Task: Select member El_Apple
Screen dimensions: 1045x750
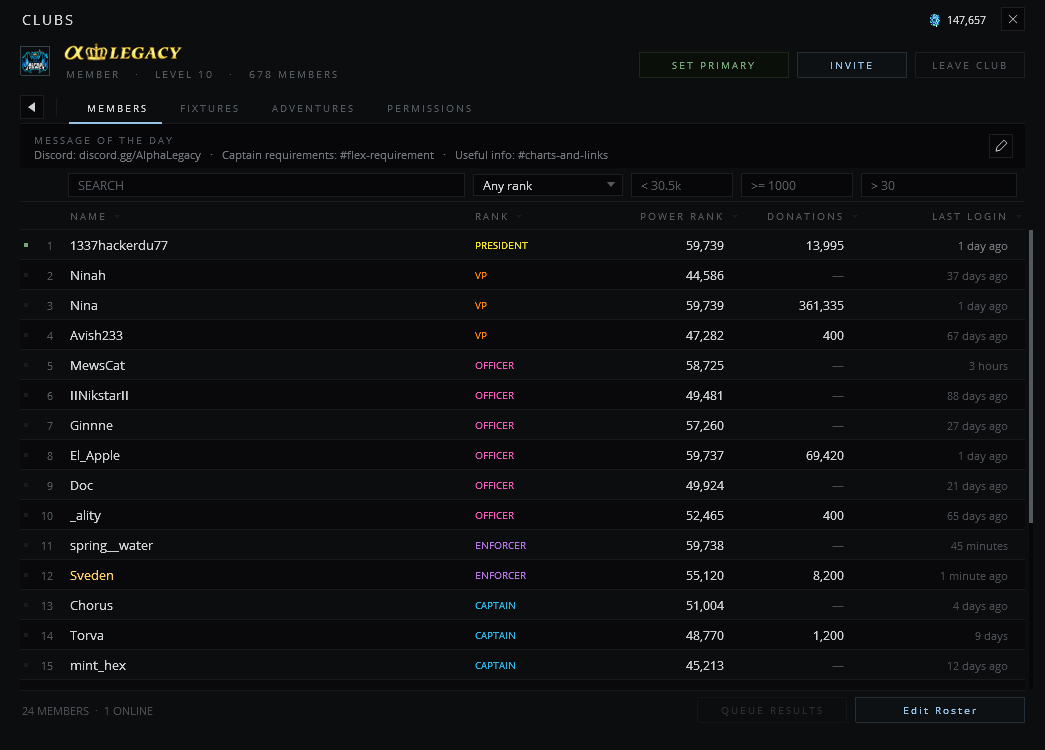Action: point(522,455)
